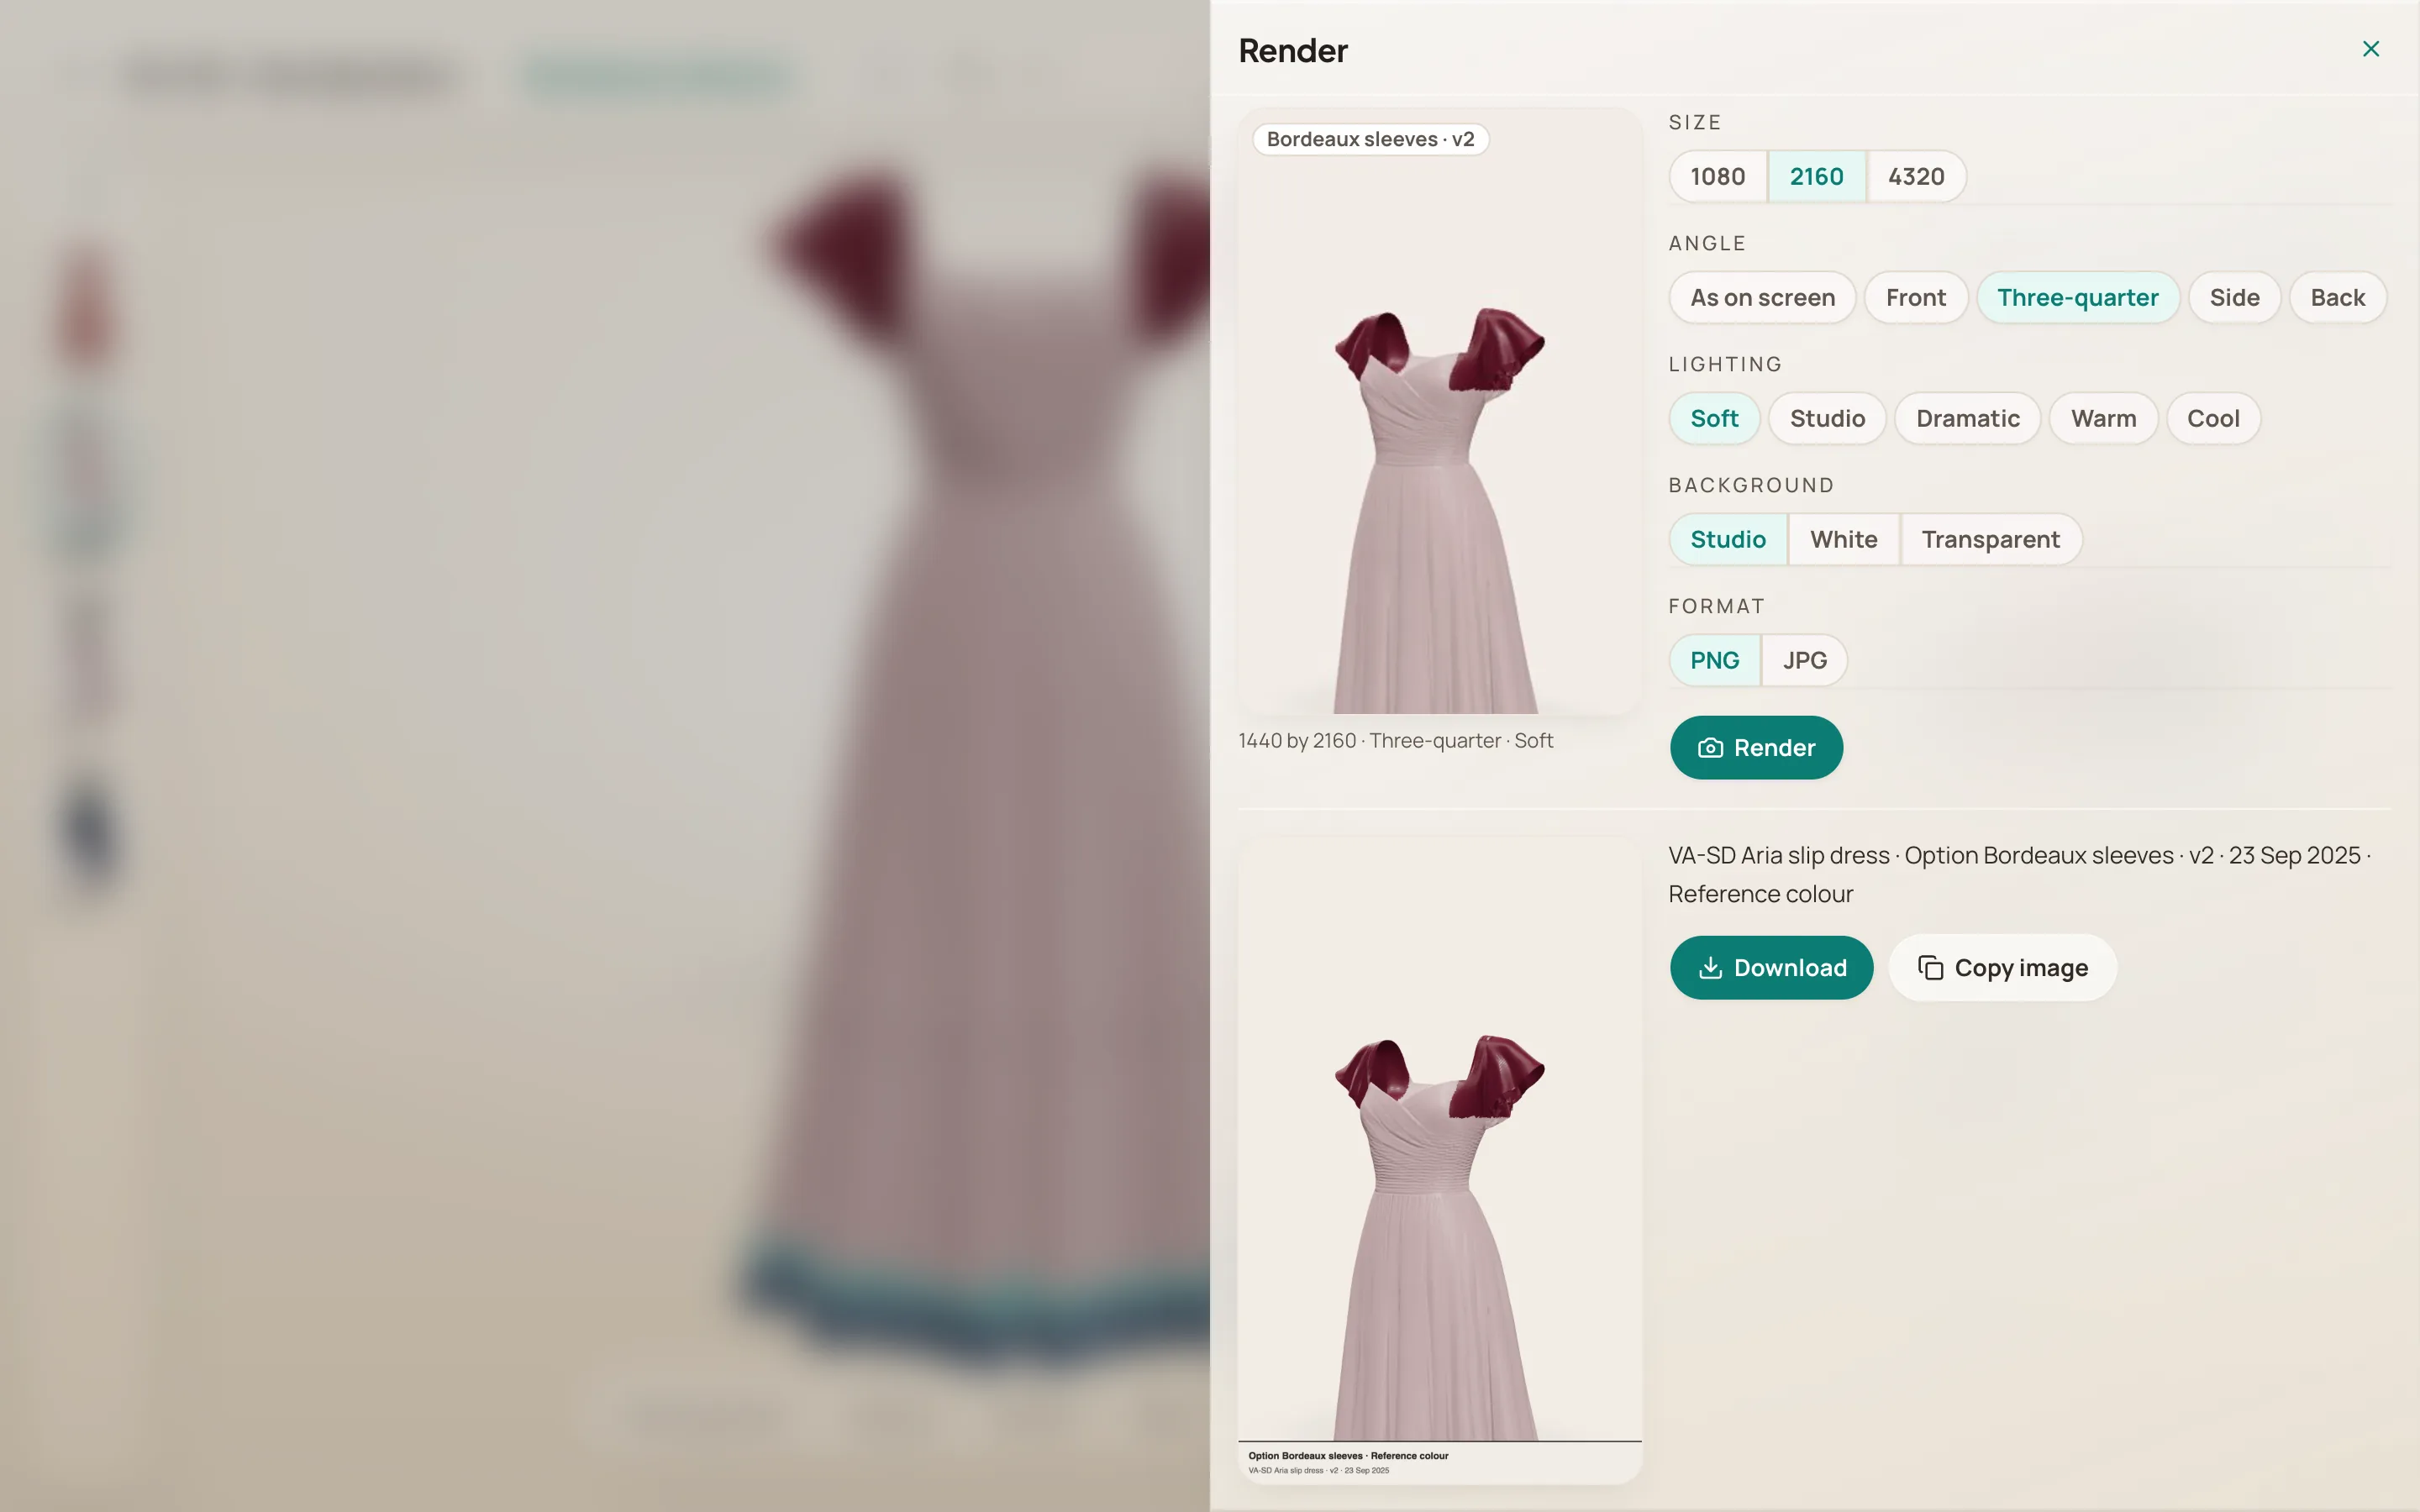Start rendering with the Render button
Image resolution: width=2420 pixels, height=1512 pixels.
[x=1756, y=748]
